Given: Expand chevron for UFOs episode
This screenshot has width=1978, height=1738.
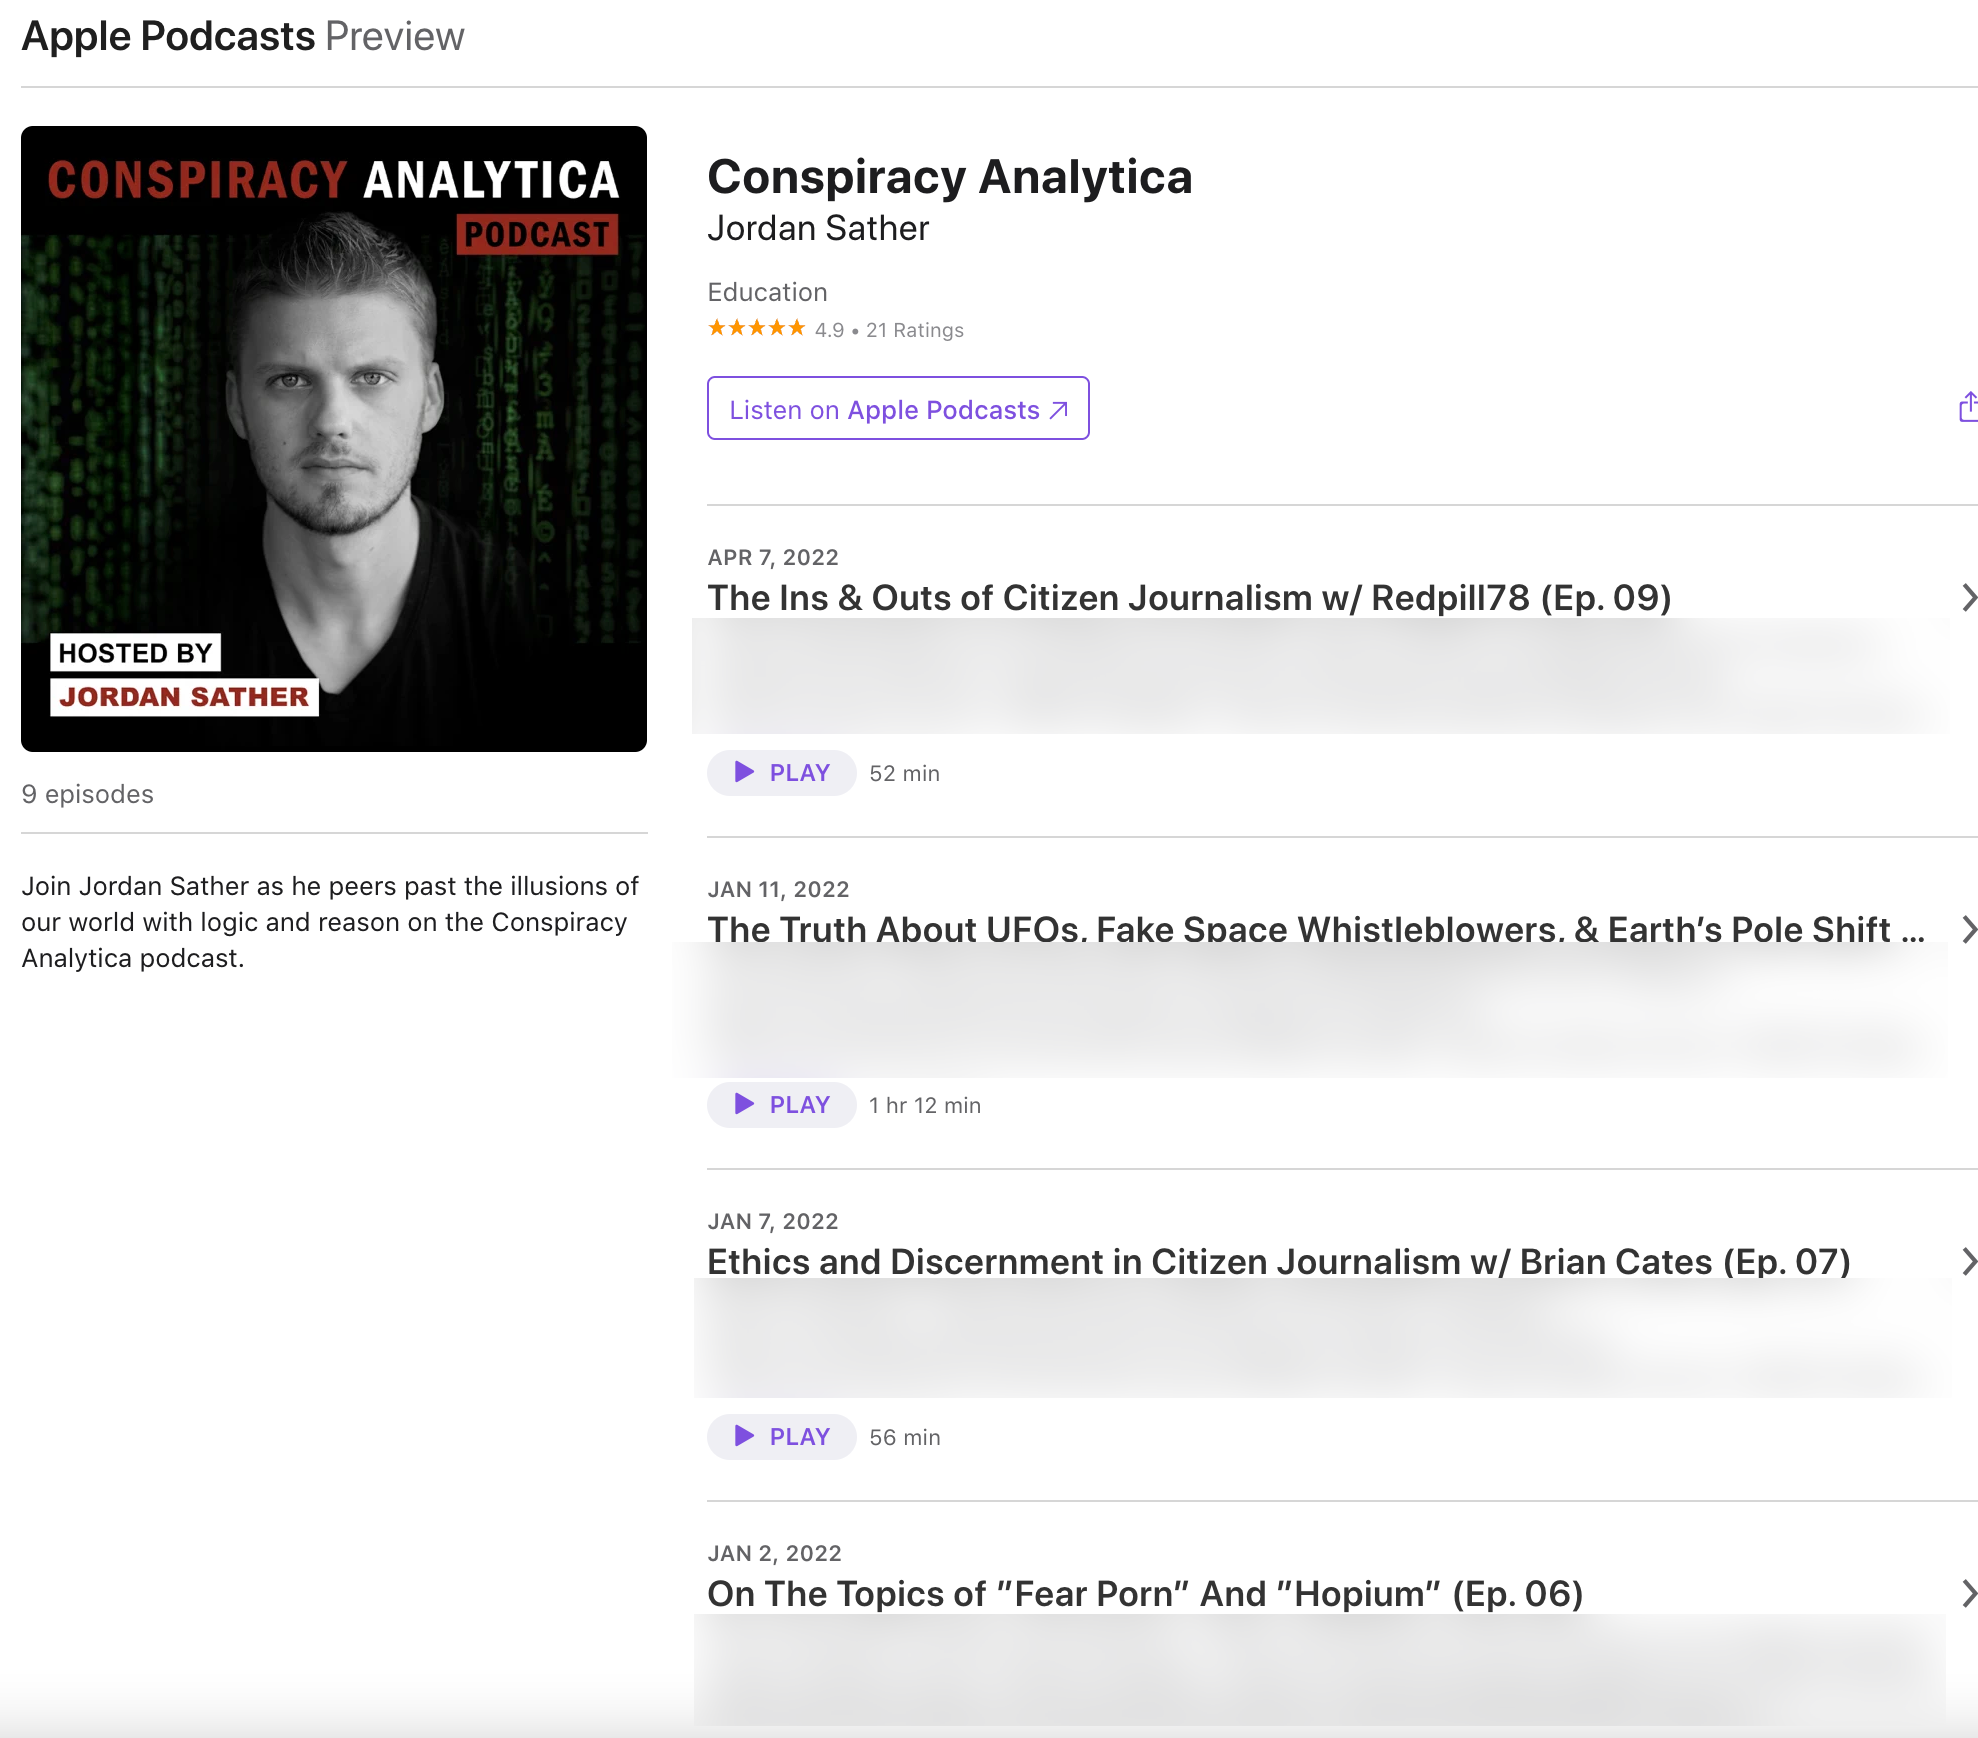Looking at the screenshot, I should 1967,930.
